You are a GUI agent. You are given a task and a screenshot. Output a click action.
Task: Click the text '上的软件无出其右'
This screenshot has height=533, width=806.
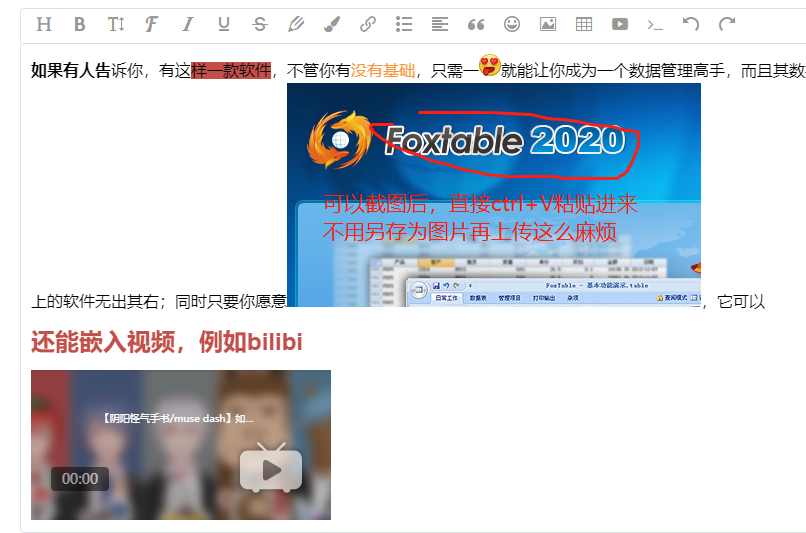(x=95, y=301)
